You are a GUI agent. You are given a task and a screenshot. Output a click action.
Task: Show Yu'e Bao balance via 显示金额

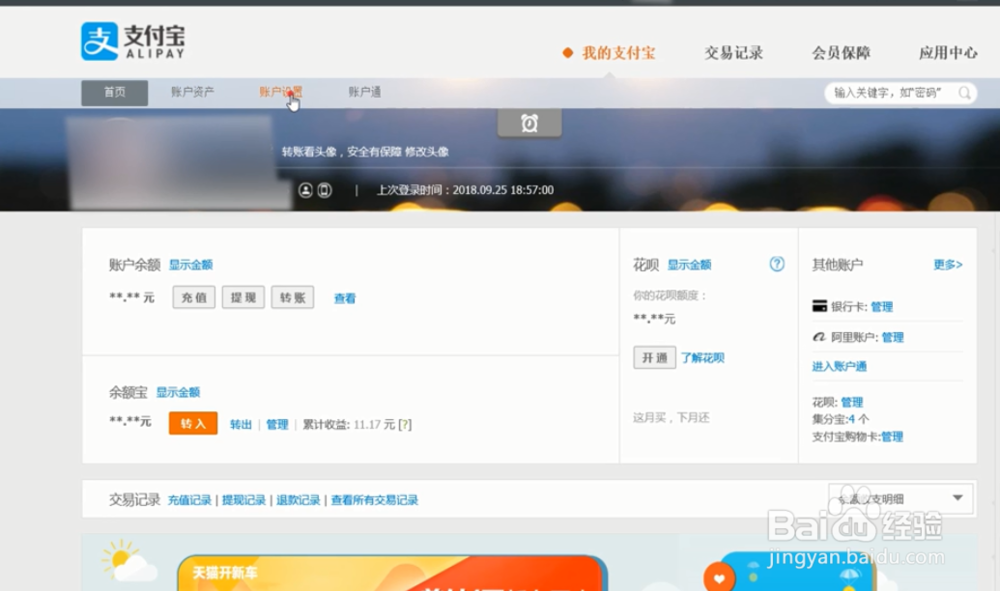point(178,391)
